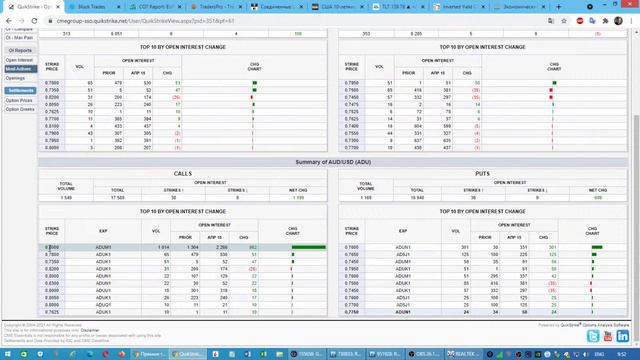Open the OI - Max Pain sidebar item
The height and width of the screenshot is (360, 640).
click(20, 38)
